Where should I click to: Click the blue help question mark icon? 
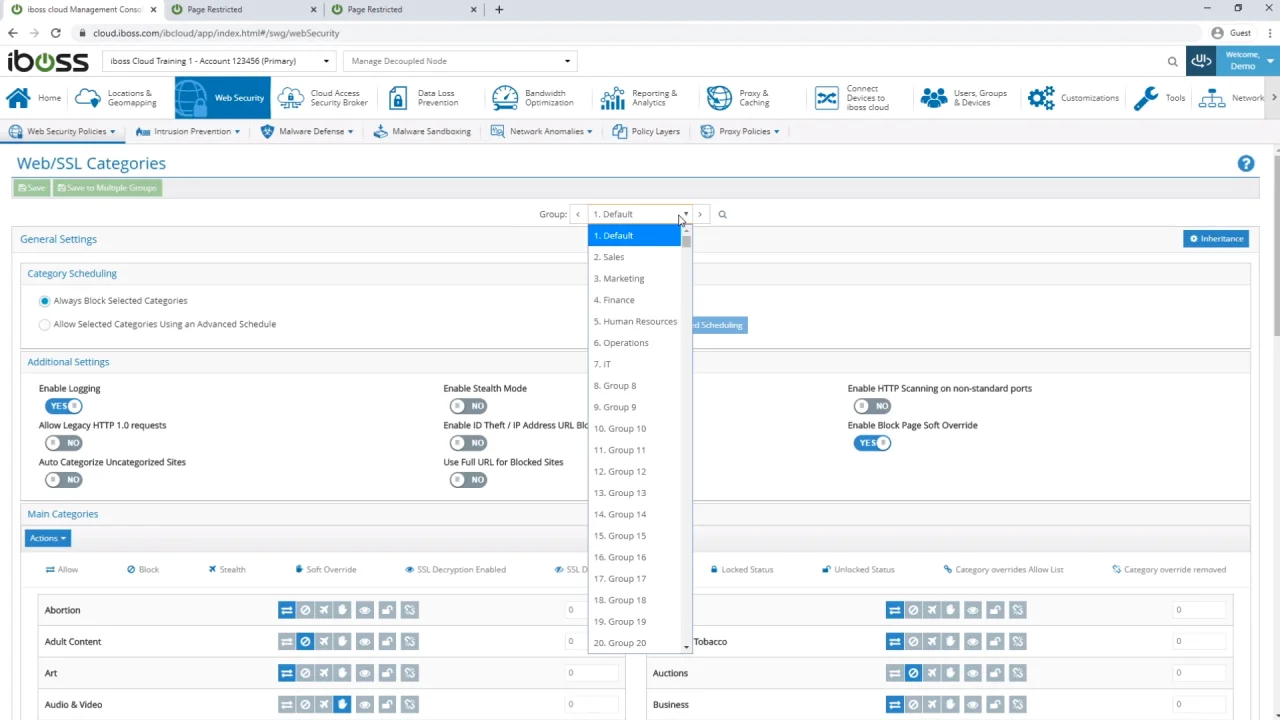pyautogui.click(x=1245, y=163)
